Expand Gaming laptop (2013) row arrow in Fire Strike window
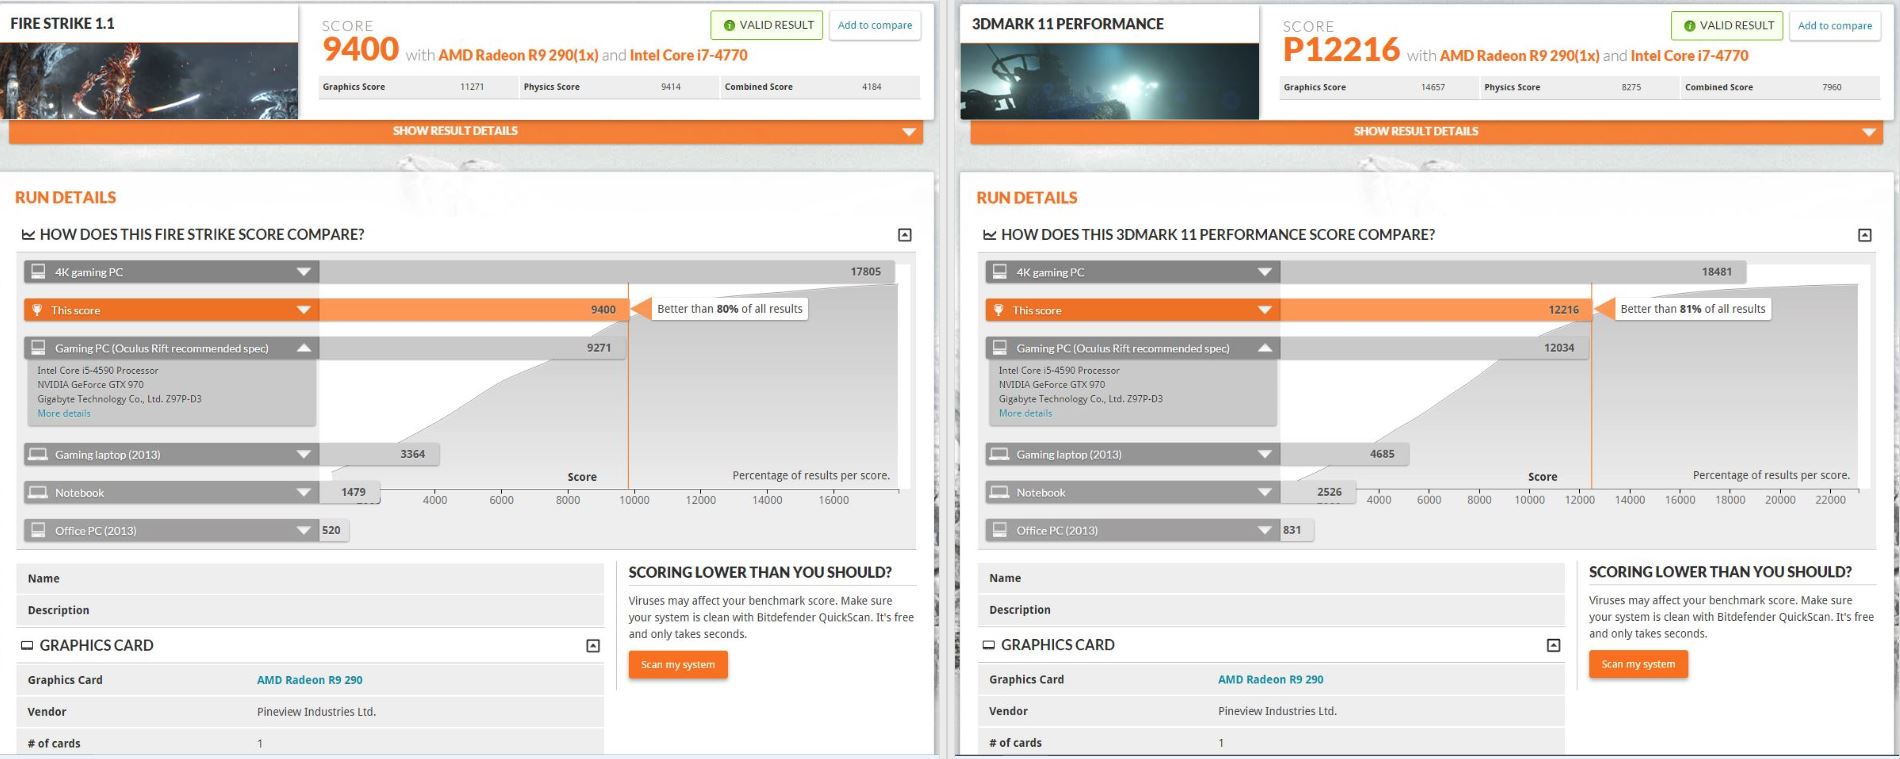This screenshot has width=1900, height=759. [304, 454]
